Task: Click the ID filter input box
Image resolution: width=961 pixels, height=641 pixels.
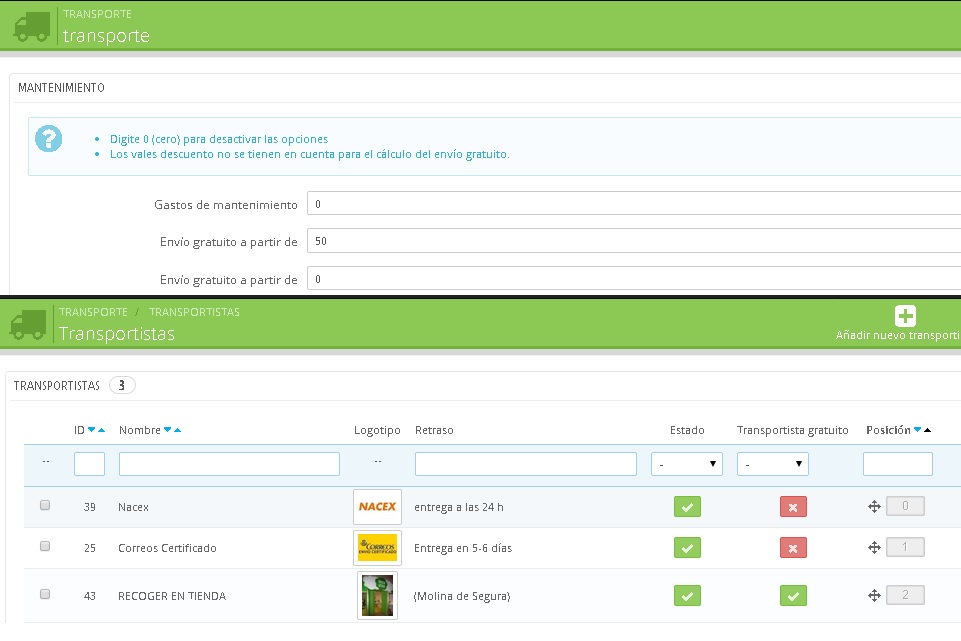Action: tap(89, 464)
